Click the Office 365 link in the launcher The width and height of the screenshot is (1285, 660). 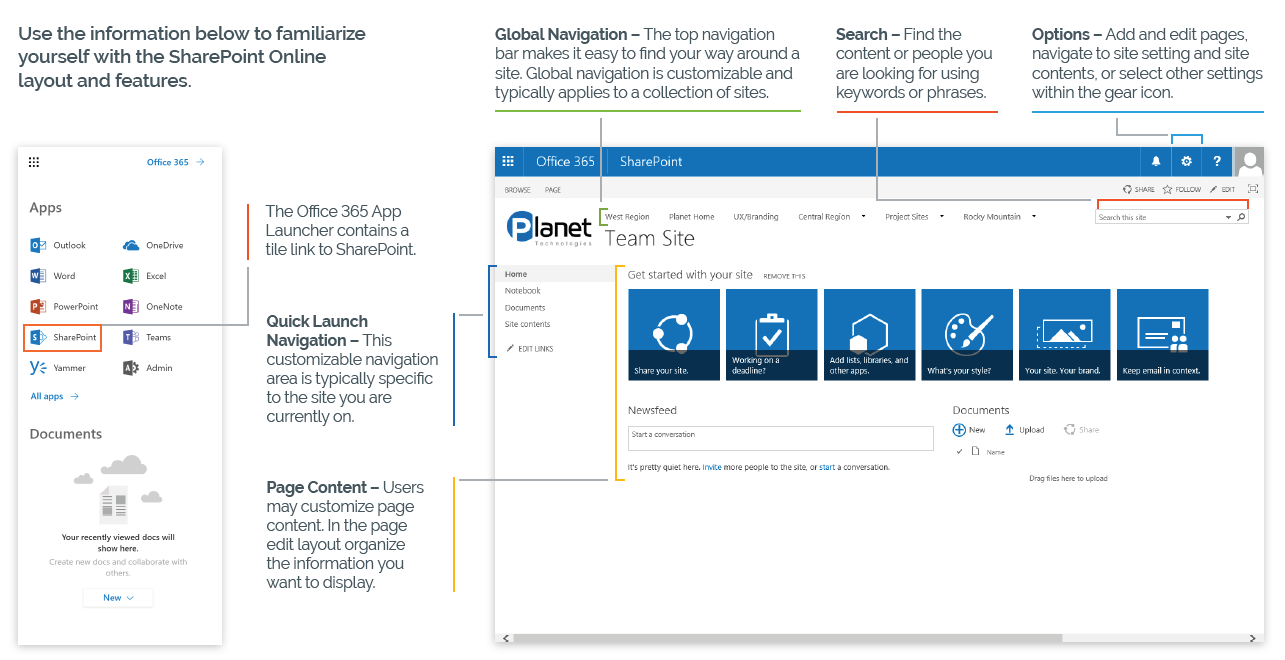[175, 162]
